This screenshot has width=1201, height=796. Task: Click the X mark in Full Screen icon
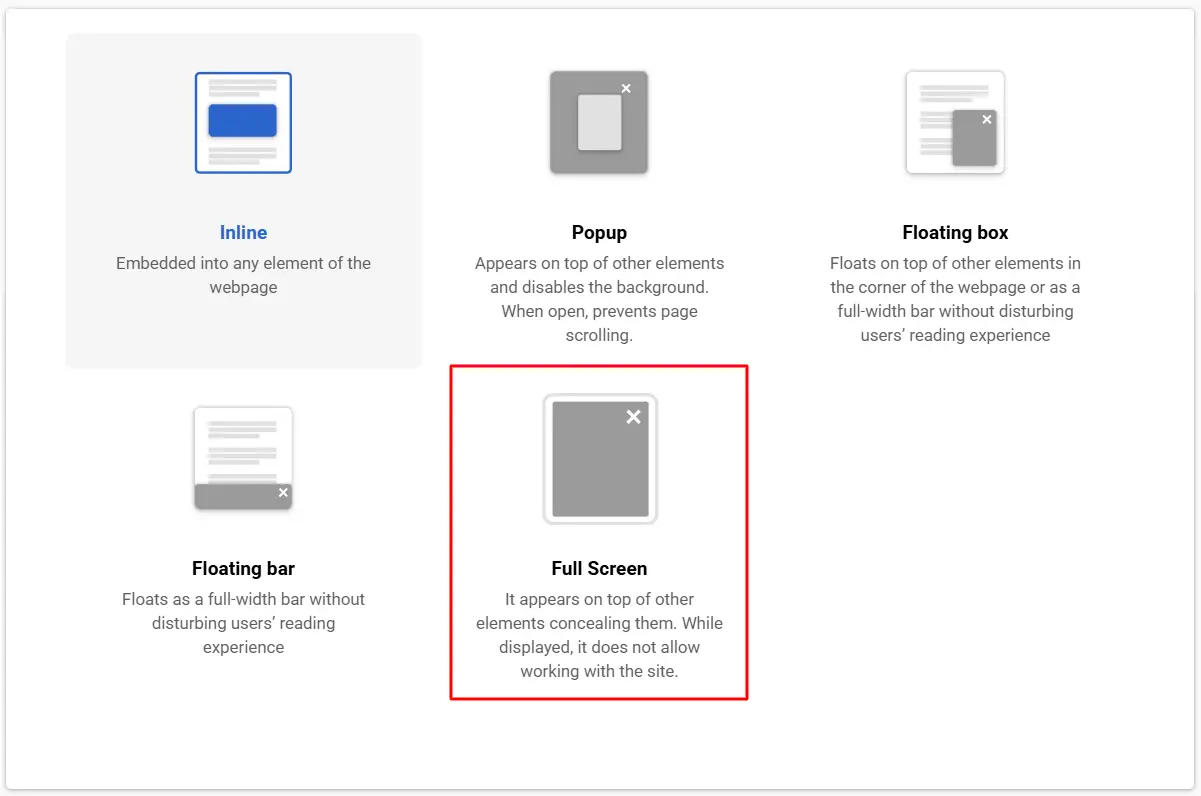coord(633,417)
